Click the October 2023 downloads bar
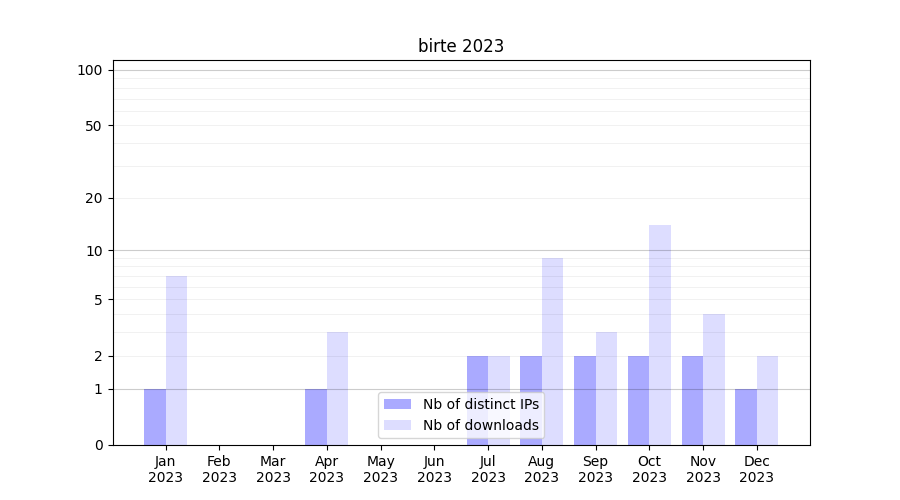 (660, 335)
